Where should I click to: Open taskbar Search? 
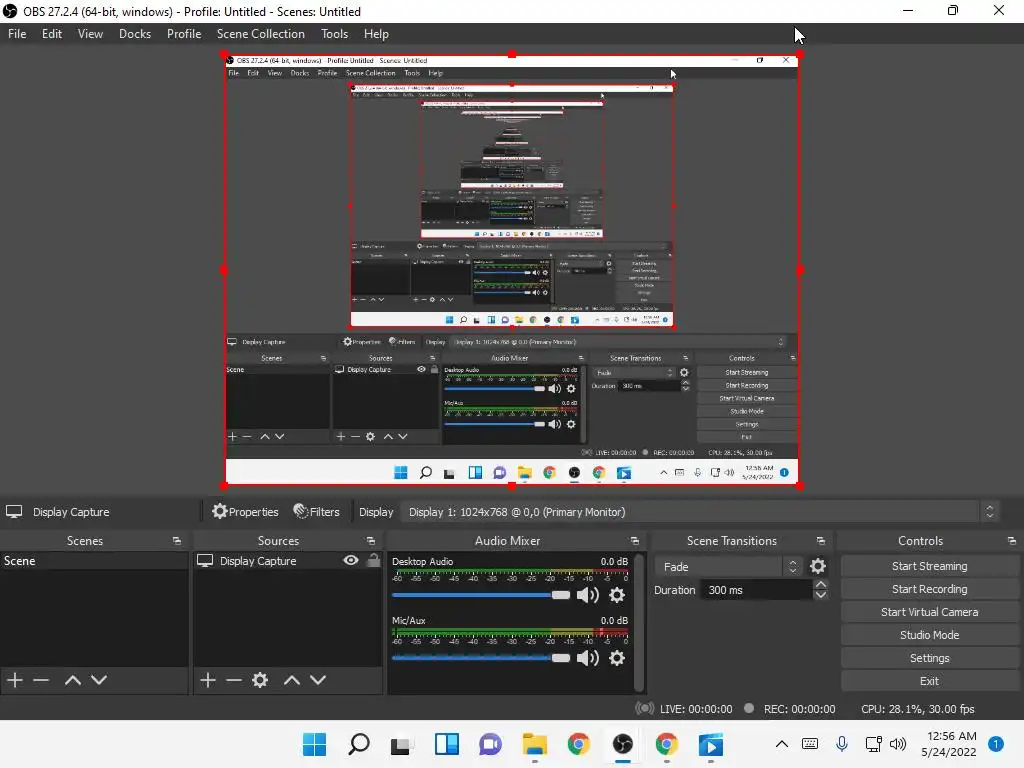pos(359,744)
